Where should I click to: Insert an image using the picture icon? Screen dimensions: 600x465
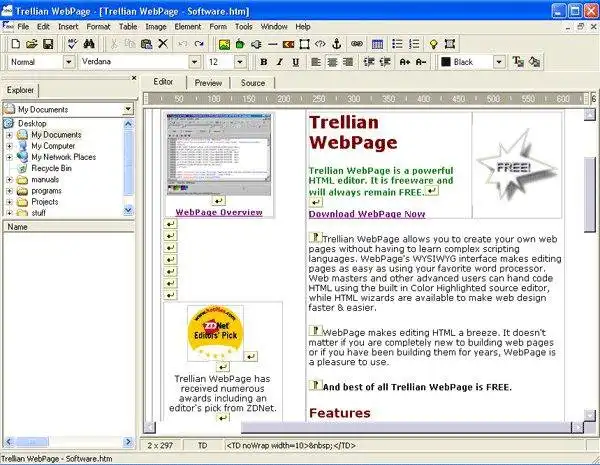[x=224, y=44]
